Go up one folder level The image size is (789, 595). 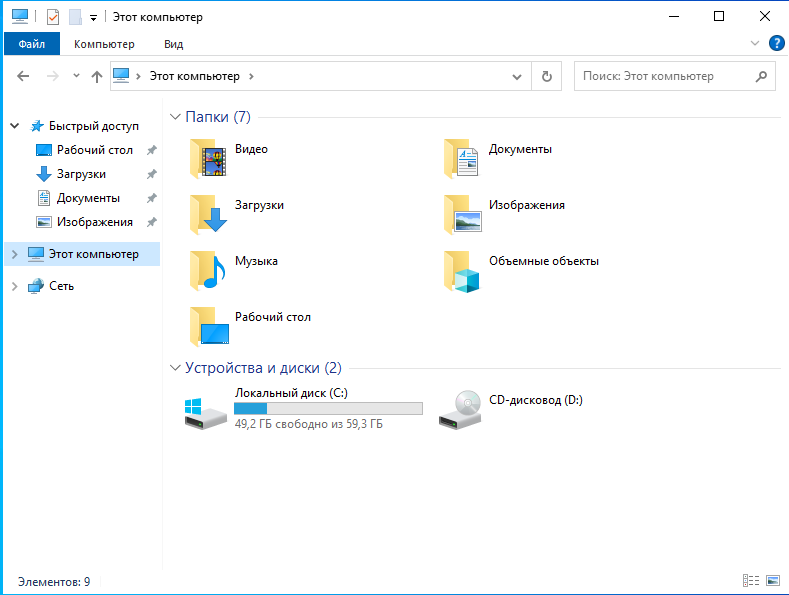click(x=97, y=76)
